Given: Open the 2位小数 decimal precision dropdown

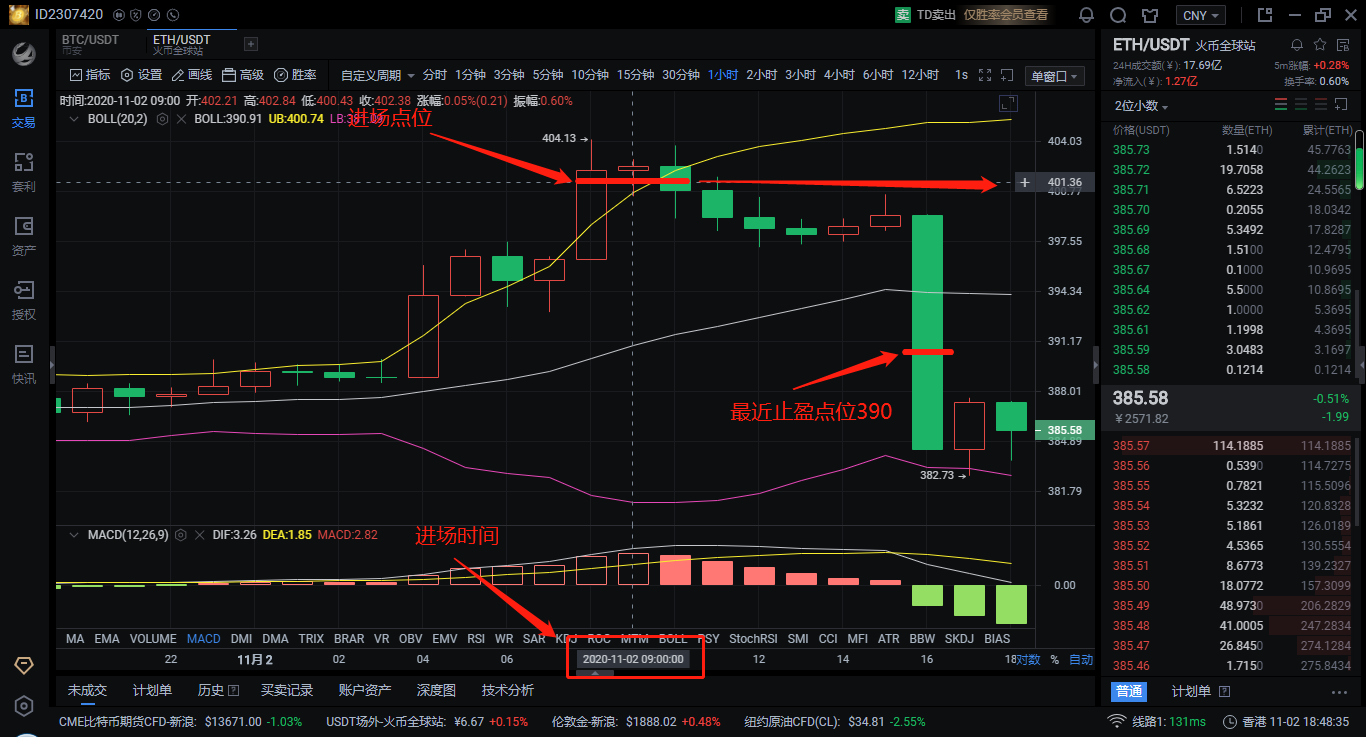Looking at the screenshot, I should click(1141, 105).
